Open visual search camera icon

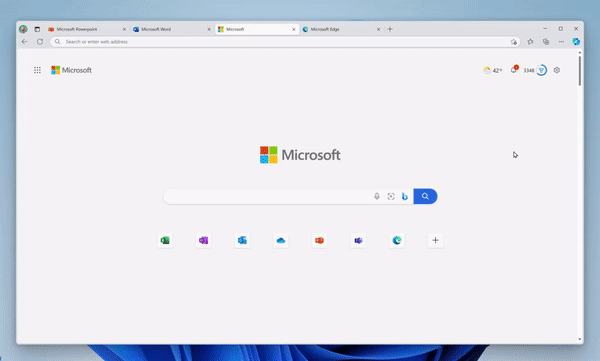pyautogui.click(x=391, y=196)
